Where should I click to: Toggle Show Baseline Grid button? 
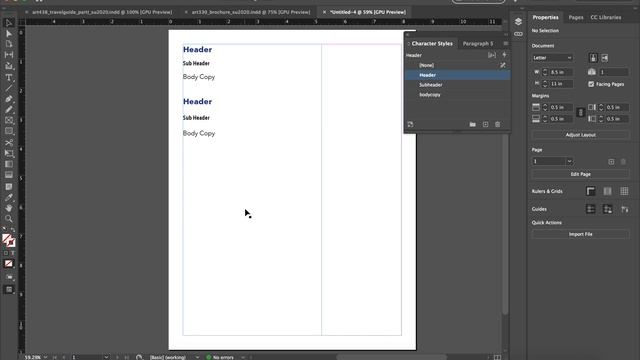click(607, 191)
